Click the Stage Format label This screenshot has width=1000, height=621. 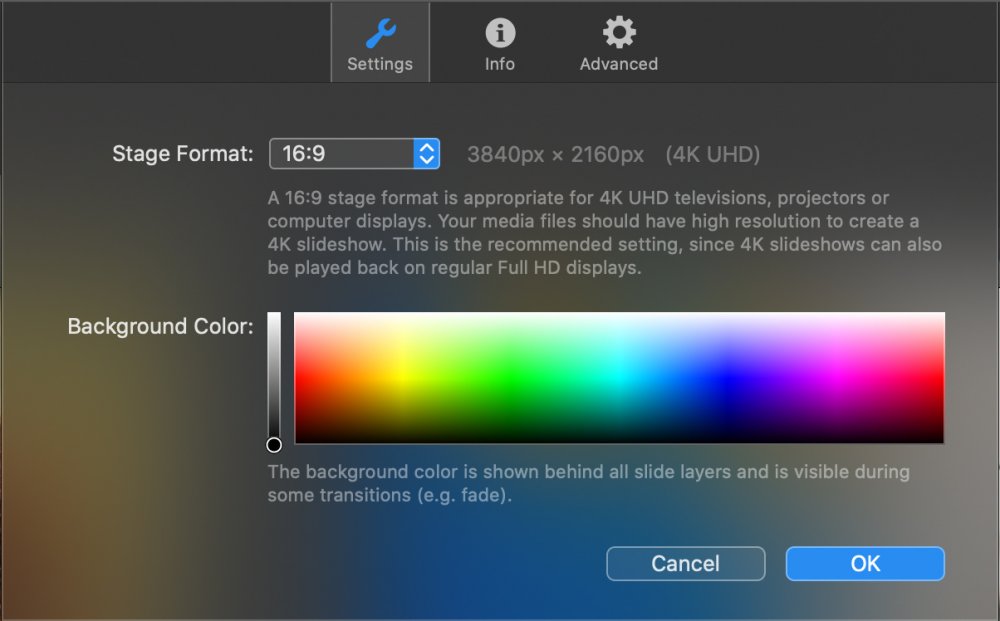point(183,154)
